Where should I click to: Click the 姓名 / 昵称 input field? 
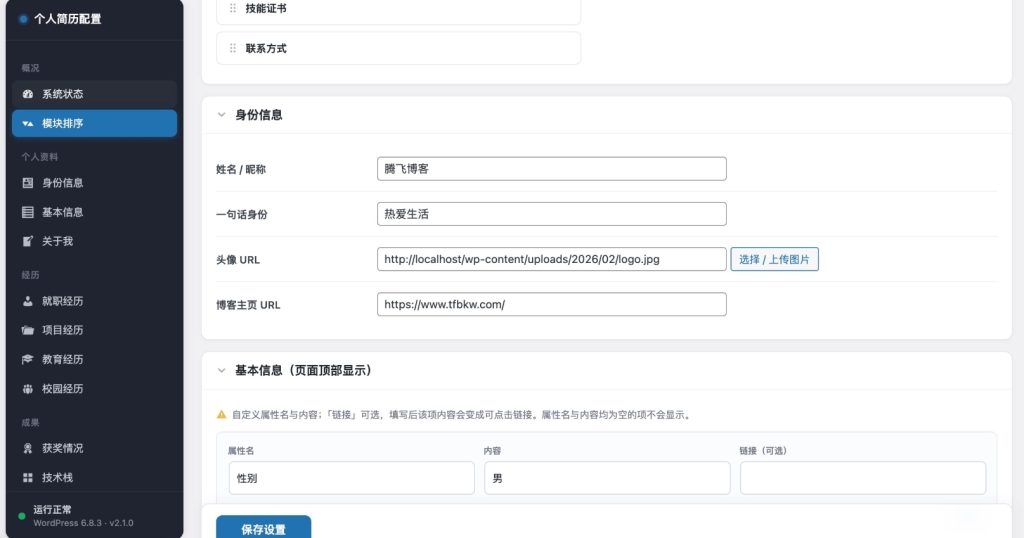point(551,169)
